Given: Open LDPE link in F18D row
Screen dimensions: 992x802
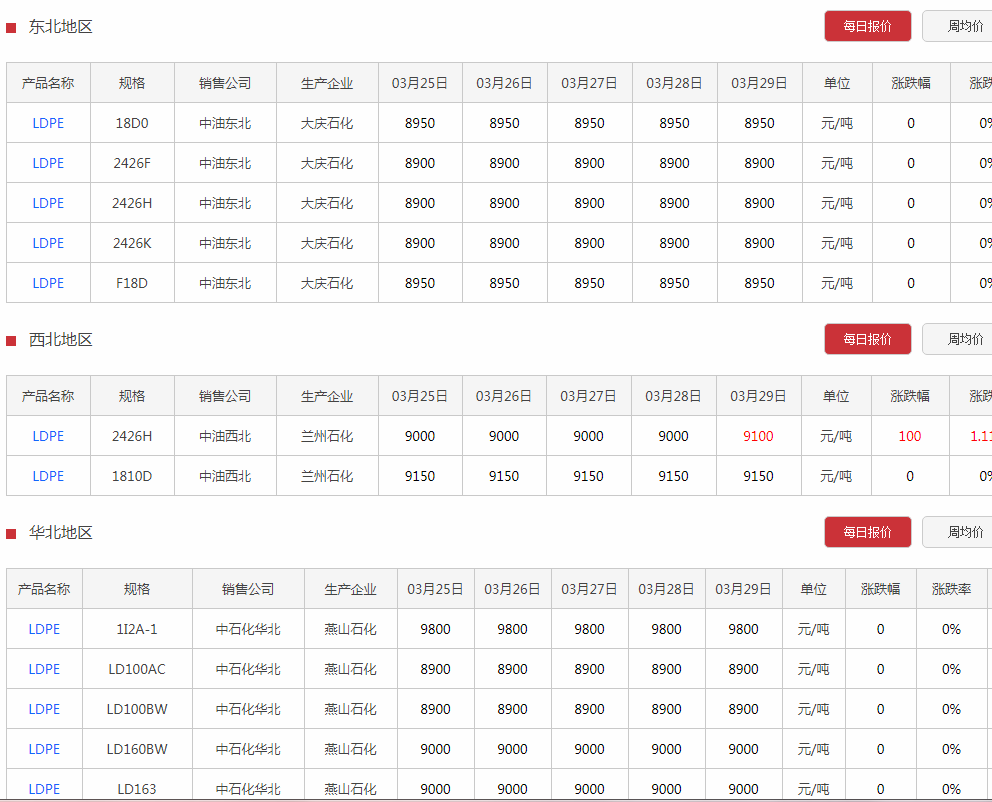Looking at the screenshot, I should point(48,283).
